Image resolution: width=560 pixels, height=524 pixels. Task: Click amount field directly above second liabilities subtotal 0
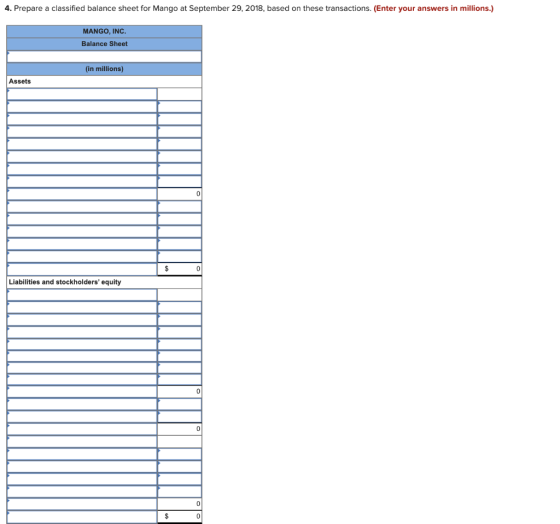click(x=179, y=416)
